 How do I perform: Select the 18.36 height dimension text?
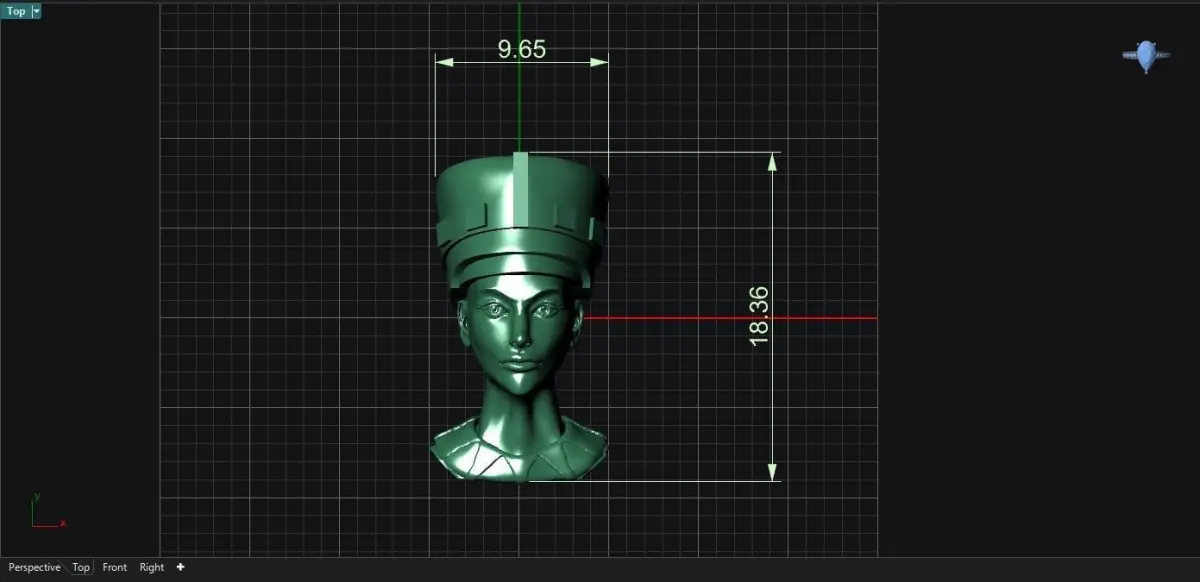click(759, 316)
